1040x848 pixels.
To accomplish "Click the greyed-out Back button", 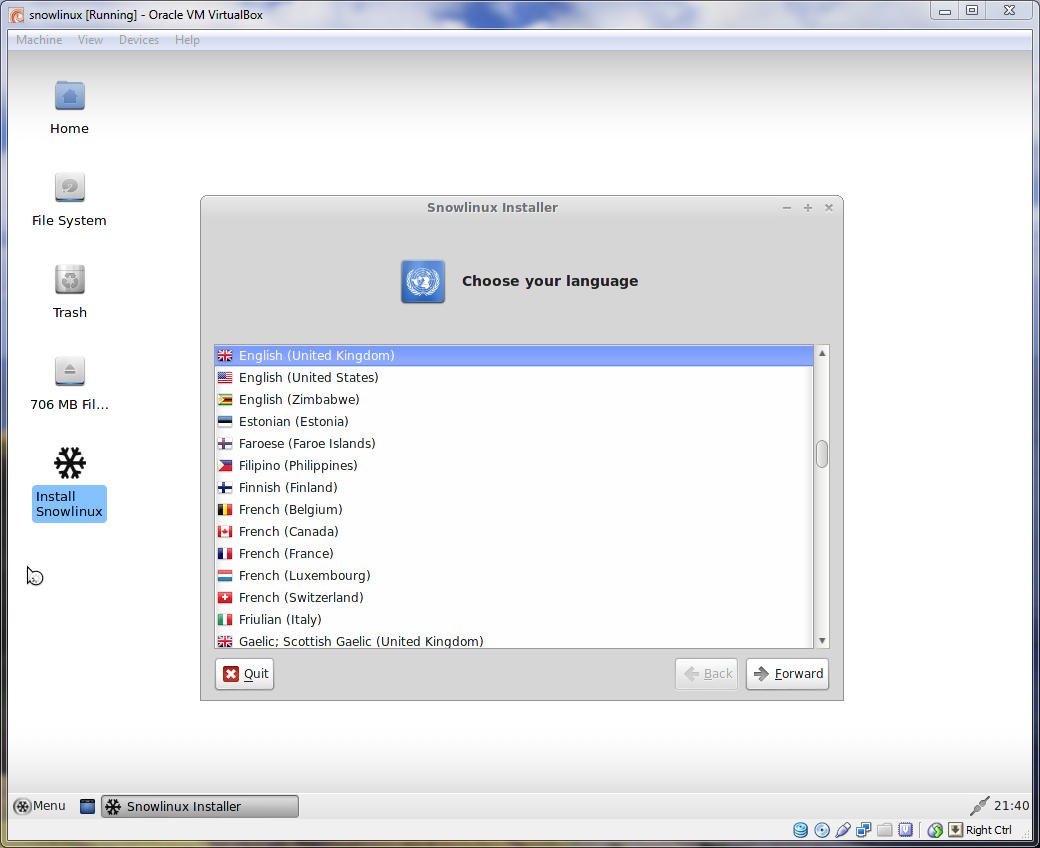I will point(706,674).
